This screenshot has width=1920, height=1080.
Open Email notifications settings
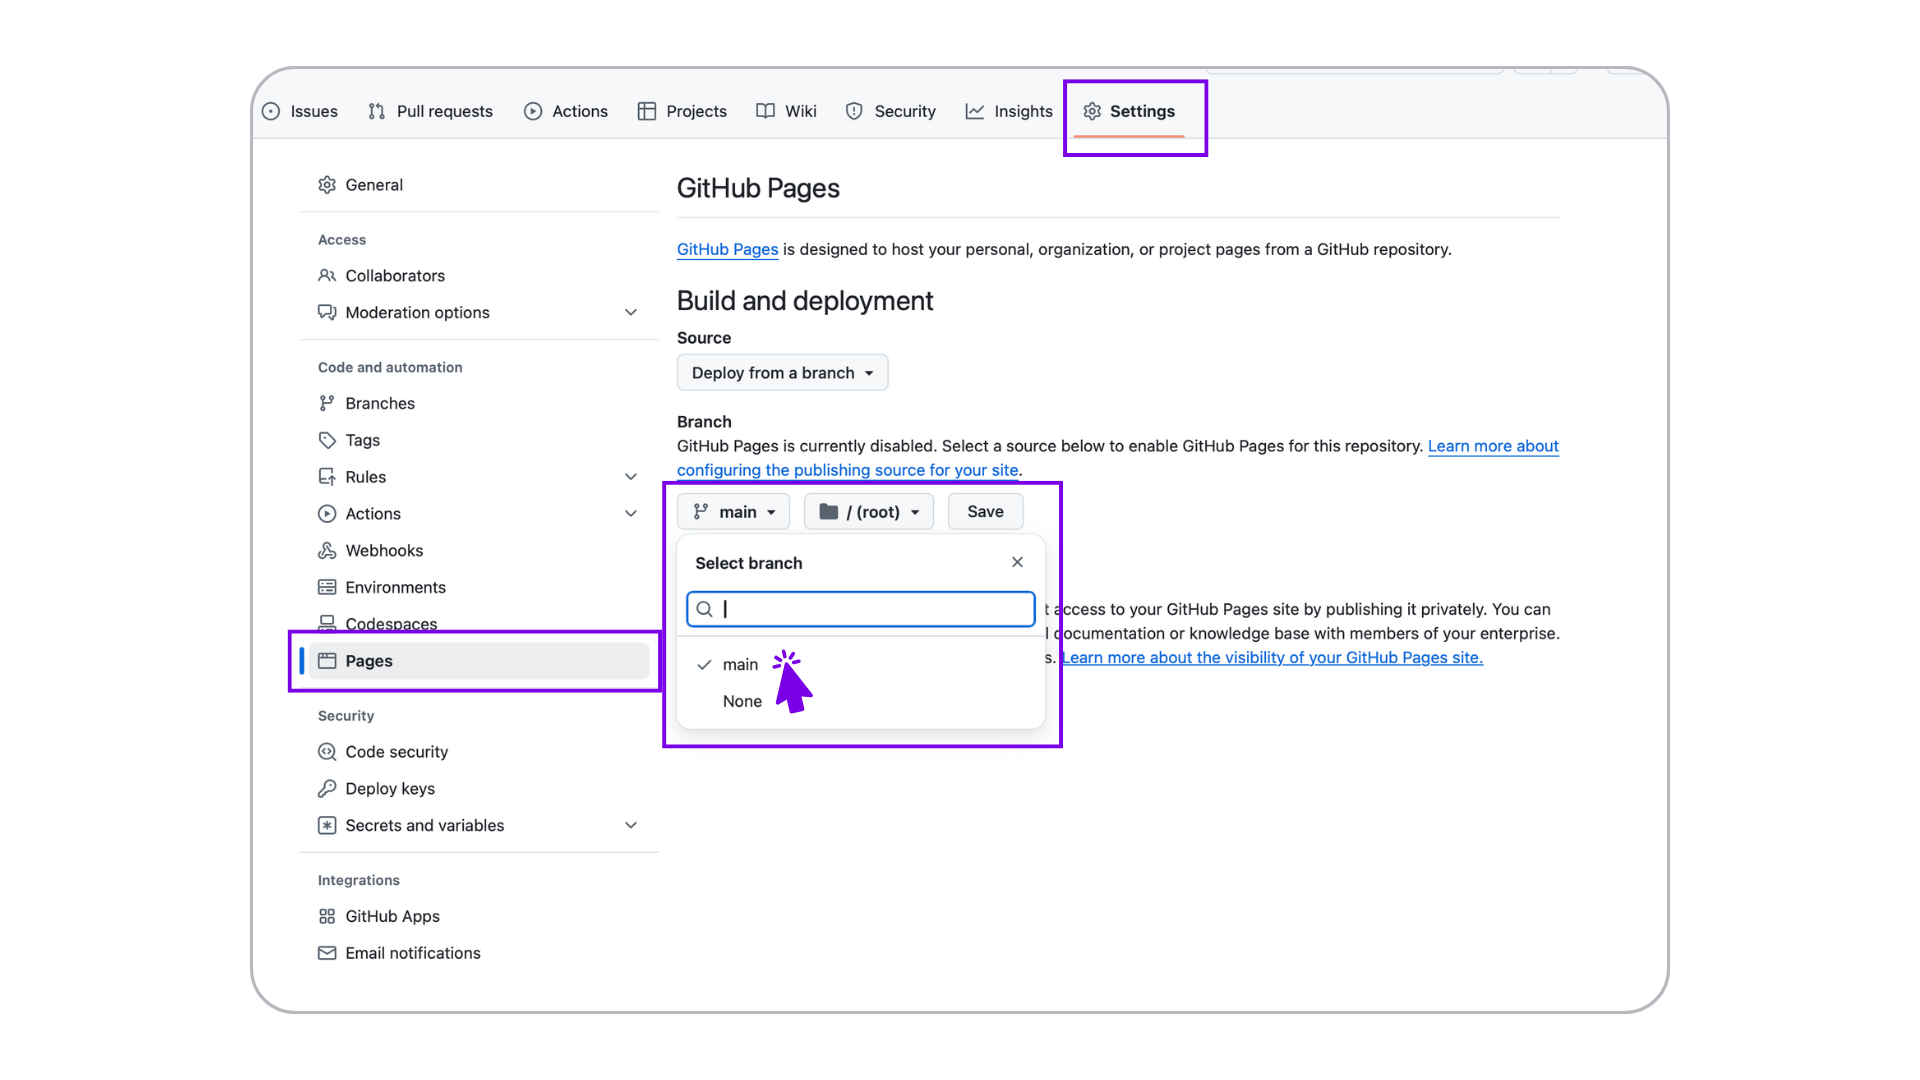pyautogui.click(x=479, y=954)
